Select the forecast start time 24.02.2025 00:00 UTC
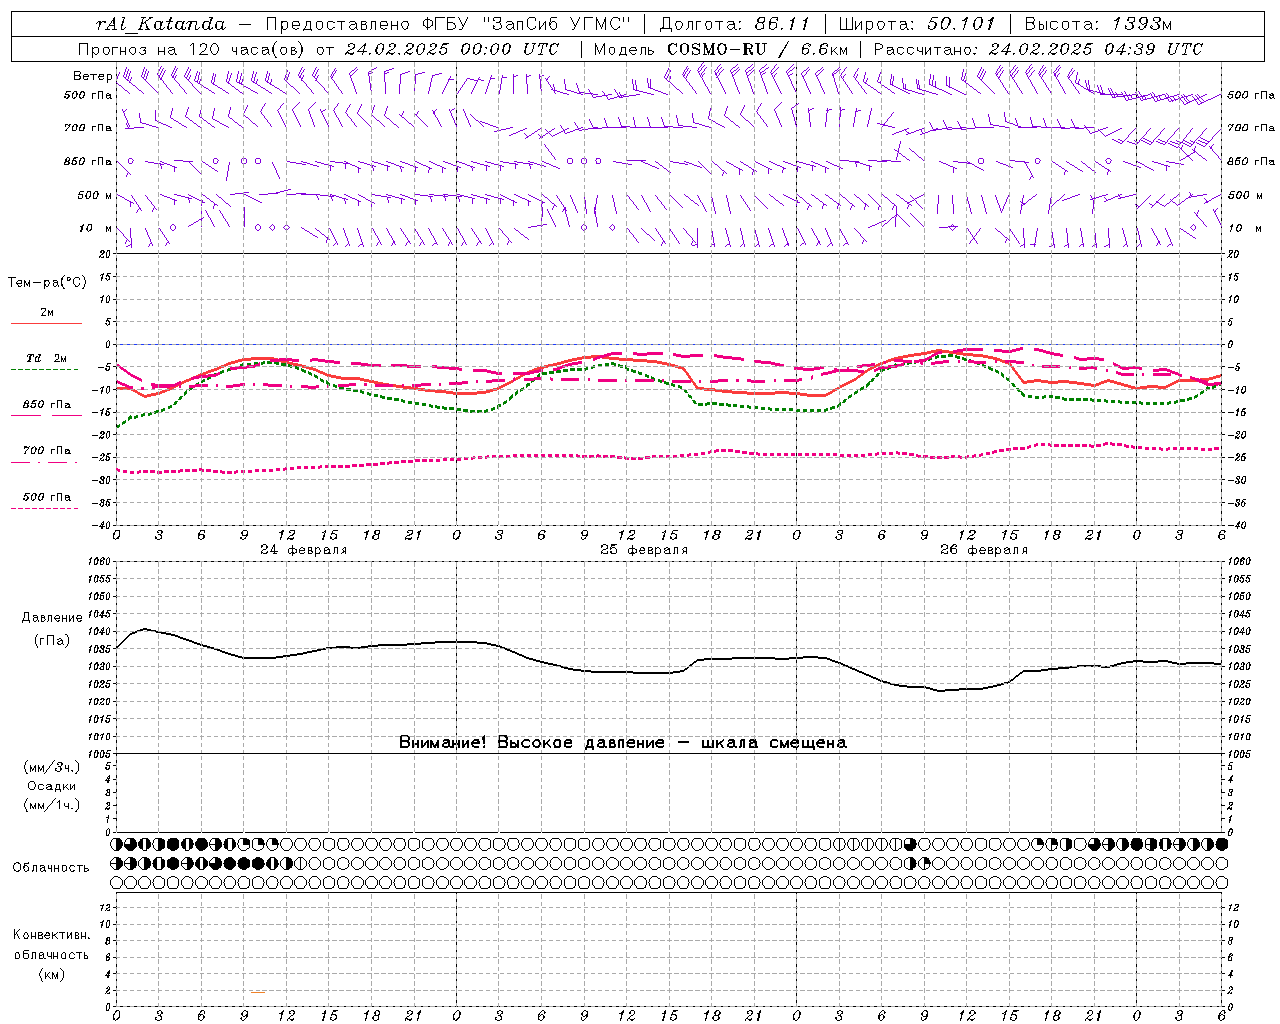This screenshot has height=1024, width=1280. coord(451,49)
